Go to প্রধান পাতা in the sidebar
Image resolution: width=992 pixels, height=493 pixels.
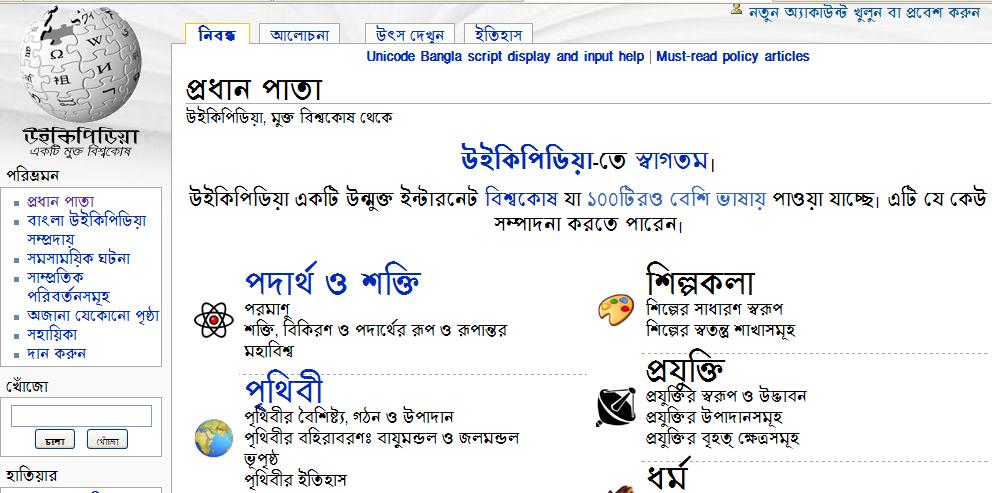(60, 202)
